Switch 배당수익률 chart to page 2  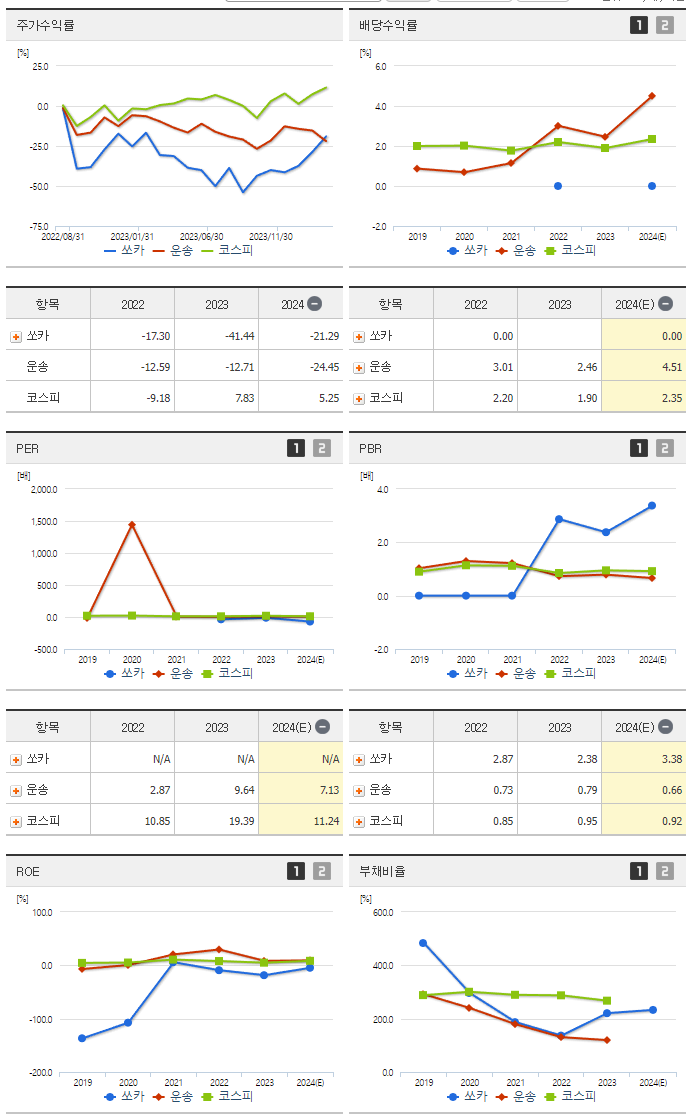(665, 25)
